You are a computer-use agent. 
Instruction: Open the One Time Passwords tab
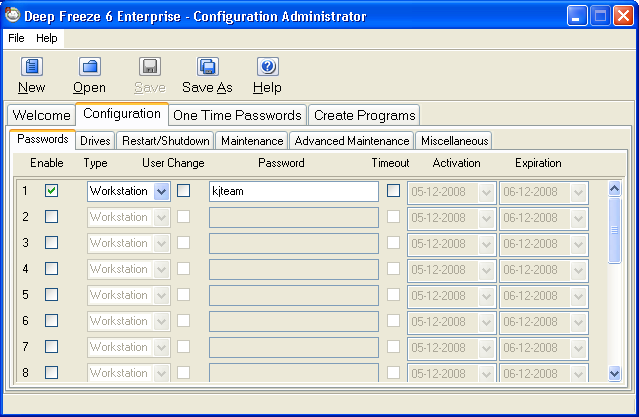(x=237, y=115)
